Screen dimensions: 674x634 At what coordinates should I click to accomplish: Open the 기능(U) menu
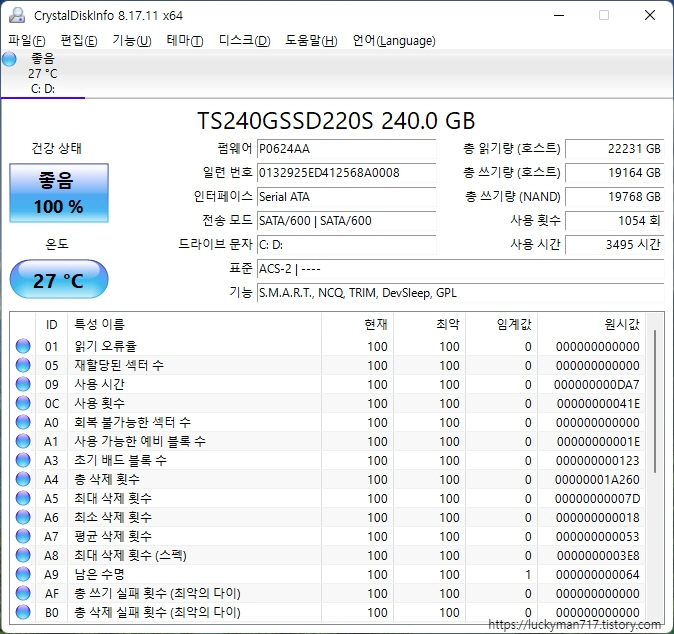click(x=132, y=40)
